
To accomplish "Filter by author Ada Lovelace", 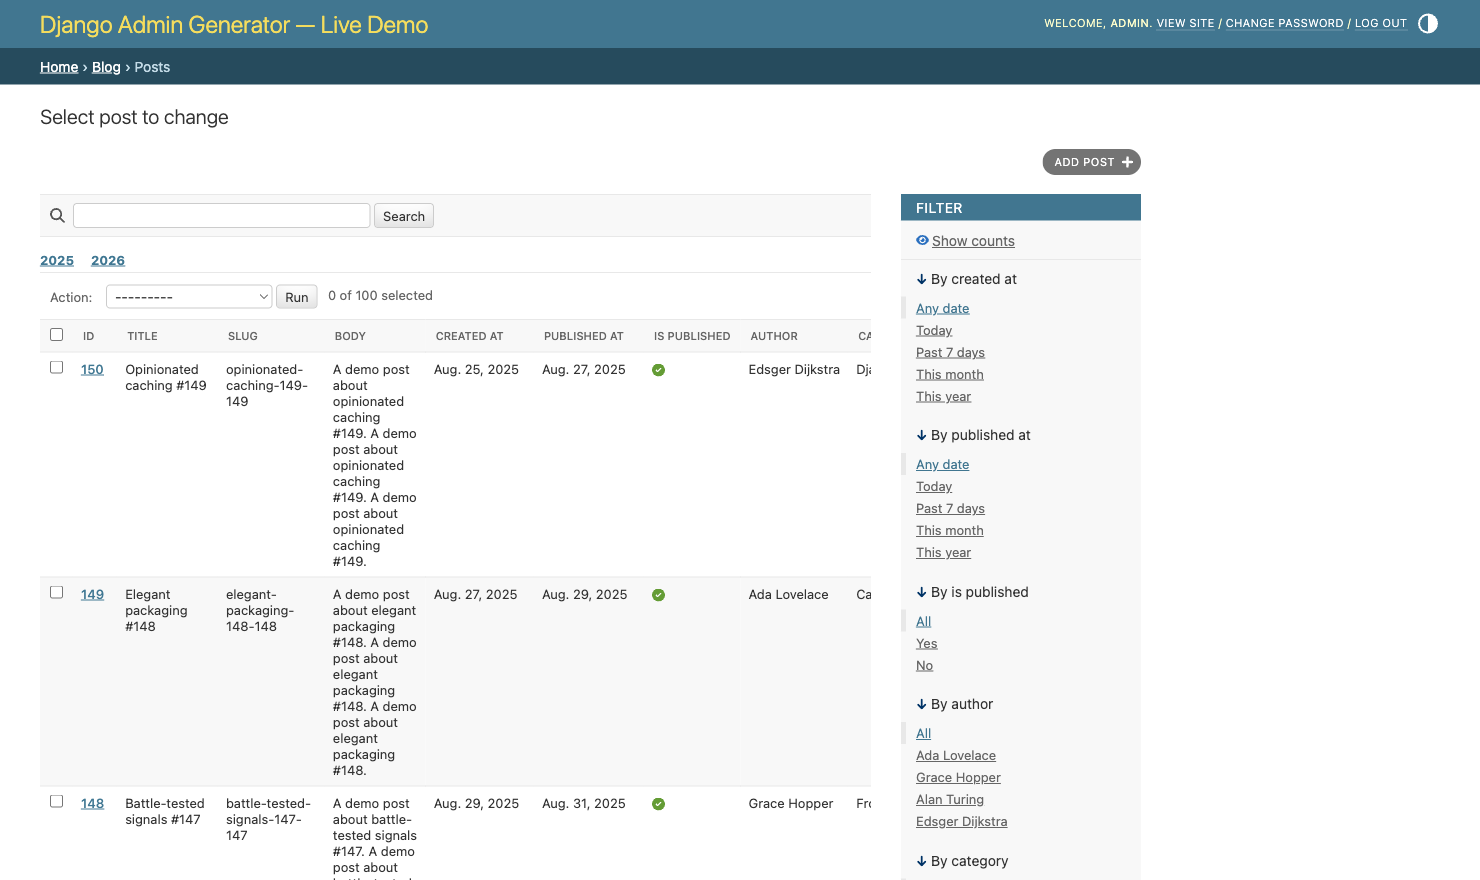I will tap(956, 756).
